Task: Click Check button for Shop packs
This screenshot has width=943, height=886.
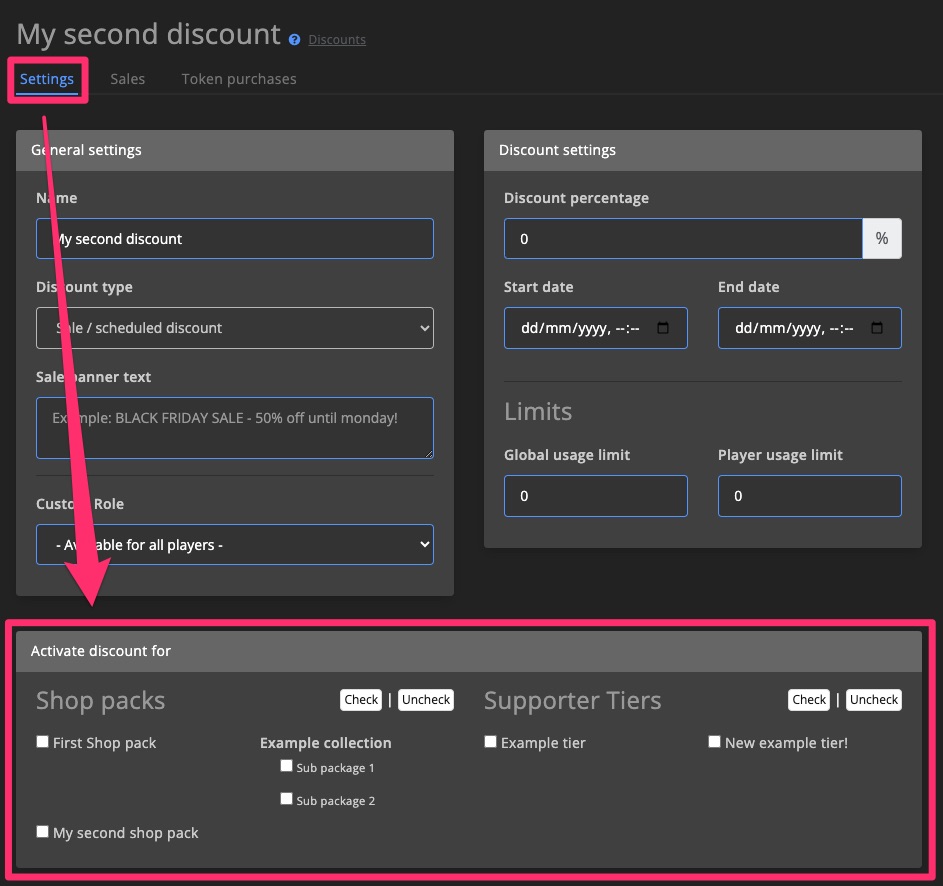Action: (361, 699)
